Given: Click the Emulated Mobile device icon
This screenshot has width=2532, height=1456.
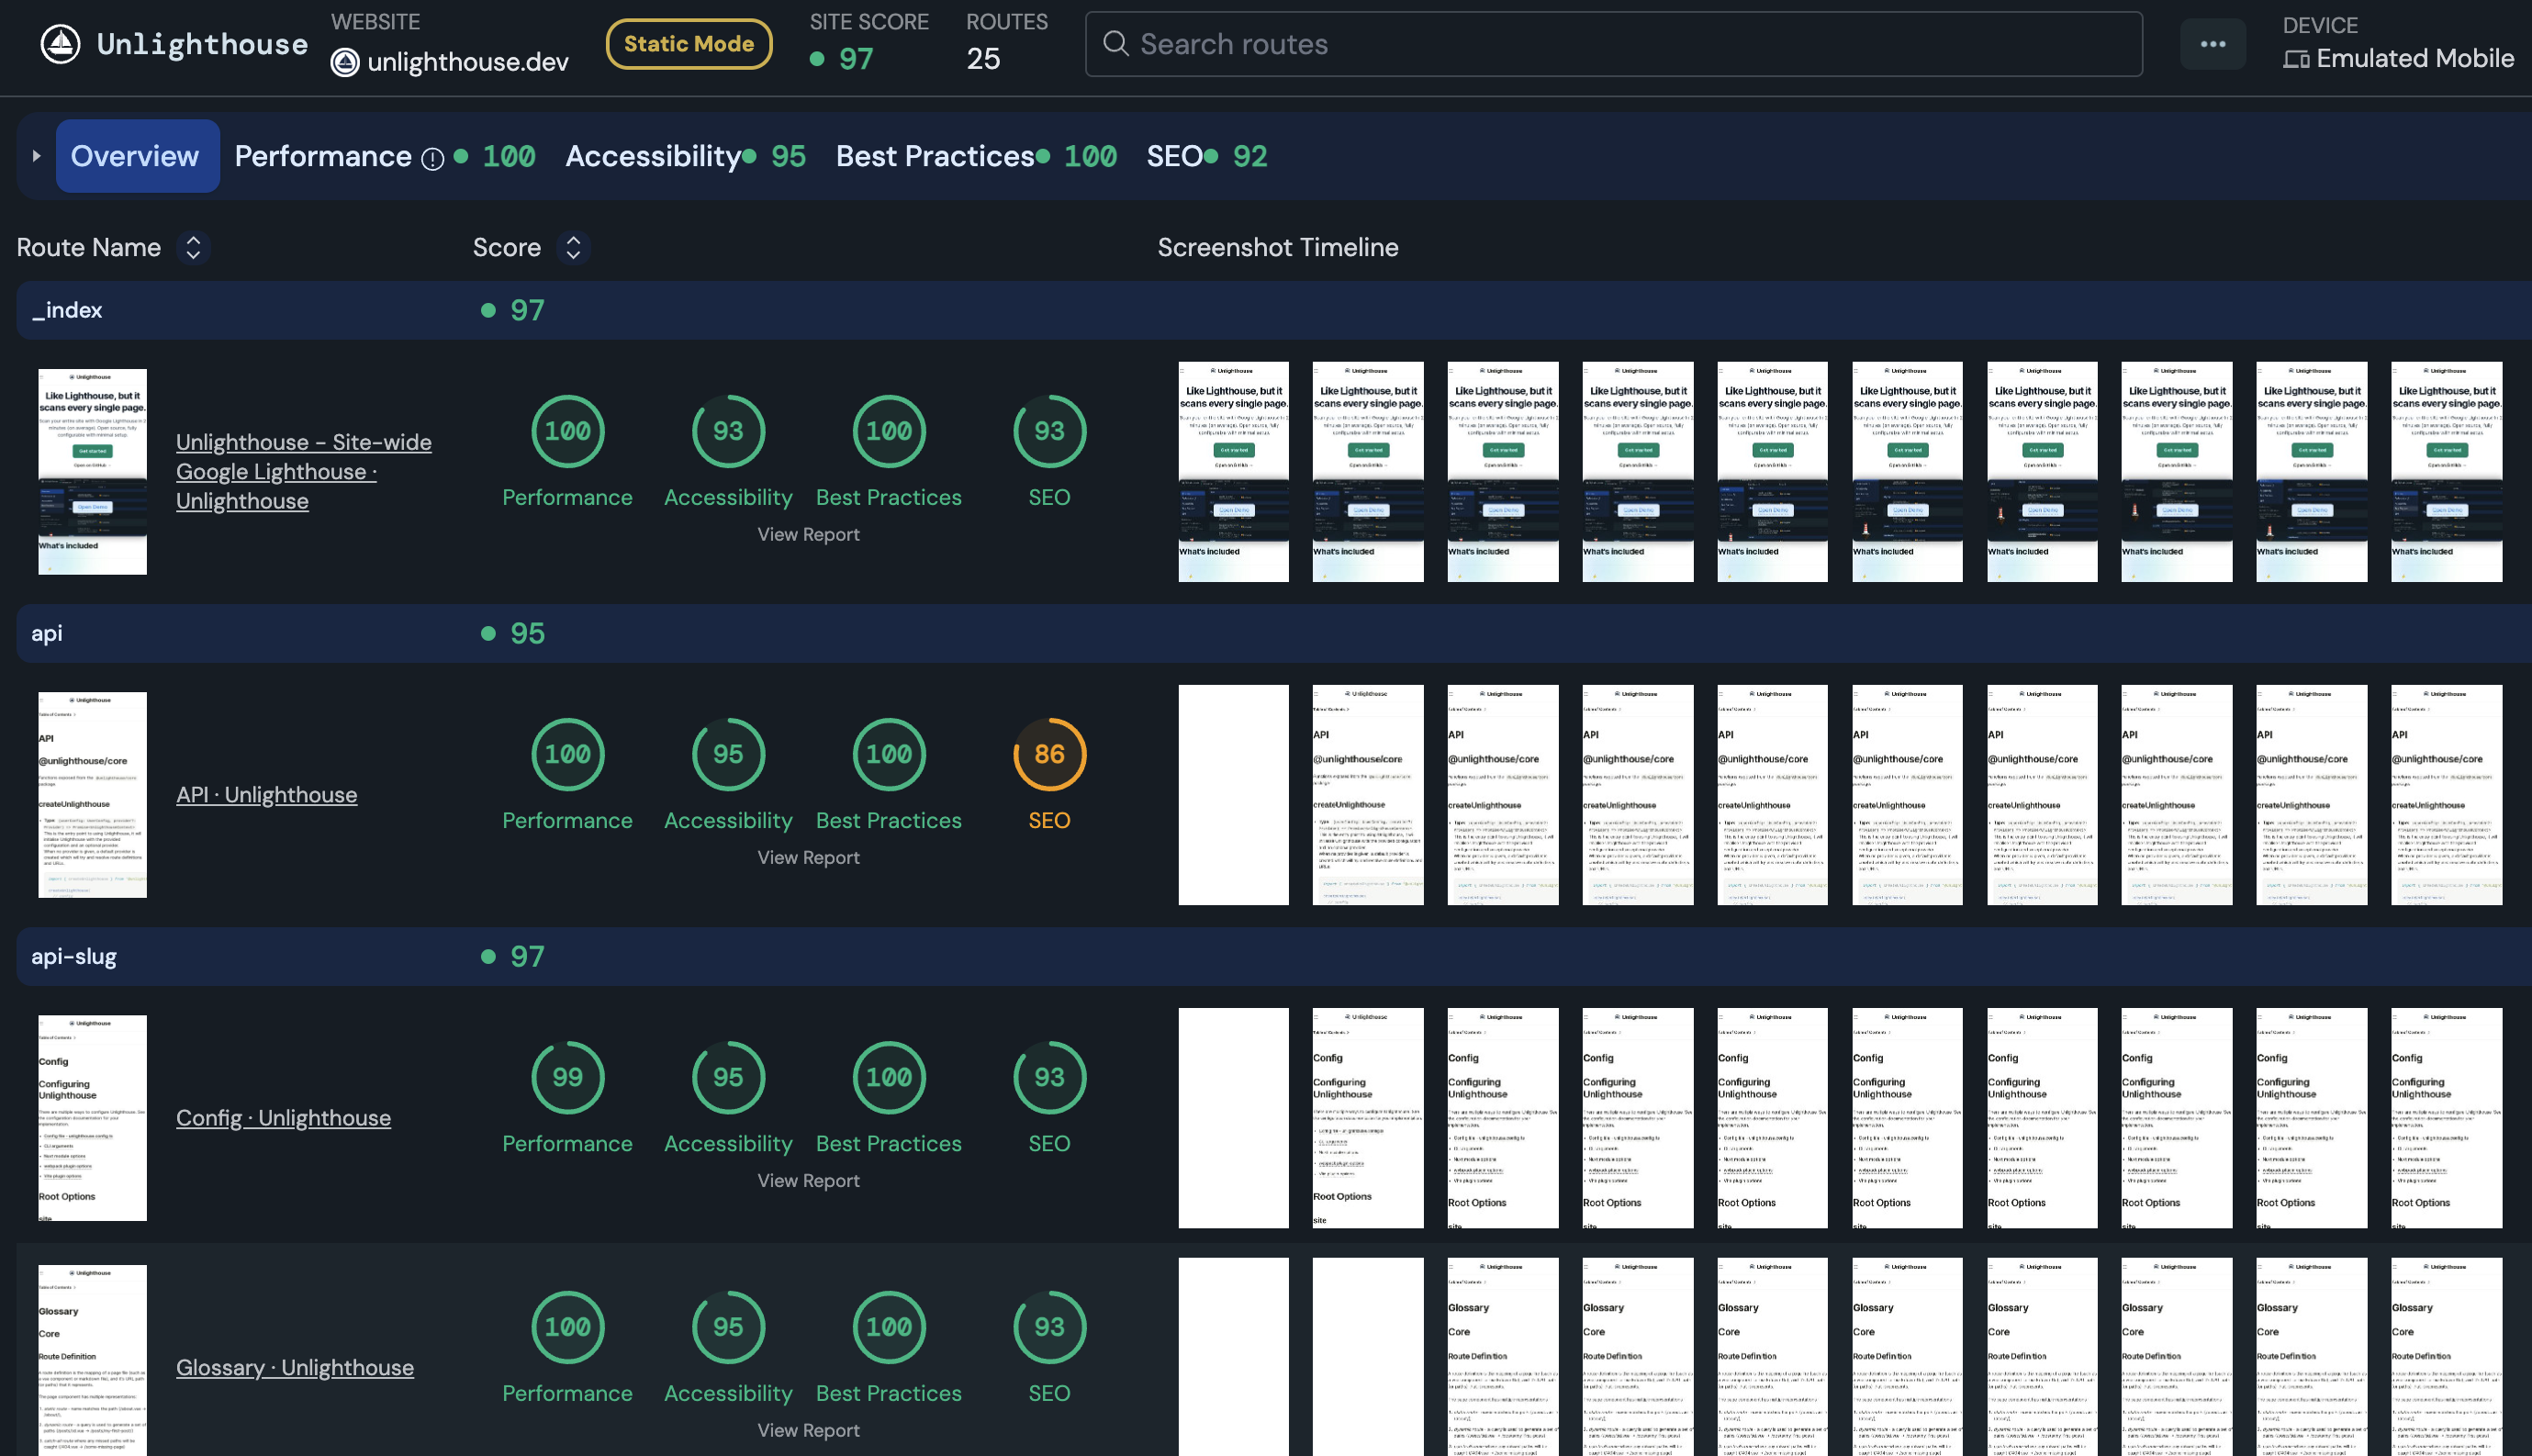Looking at the screenshot, I should tap(2296, 59).
